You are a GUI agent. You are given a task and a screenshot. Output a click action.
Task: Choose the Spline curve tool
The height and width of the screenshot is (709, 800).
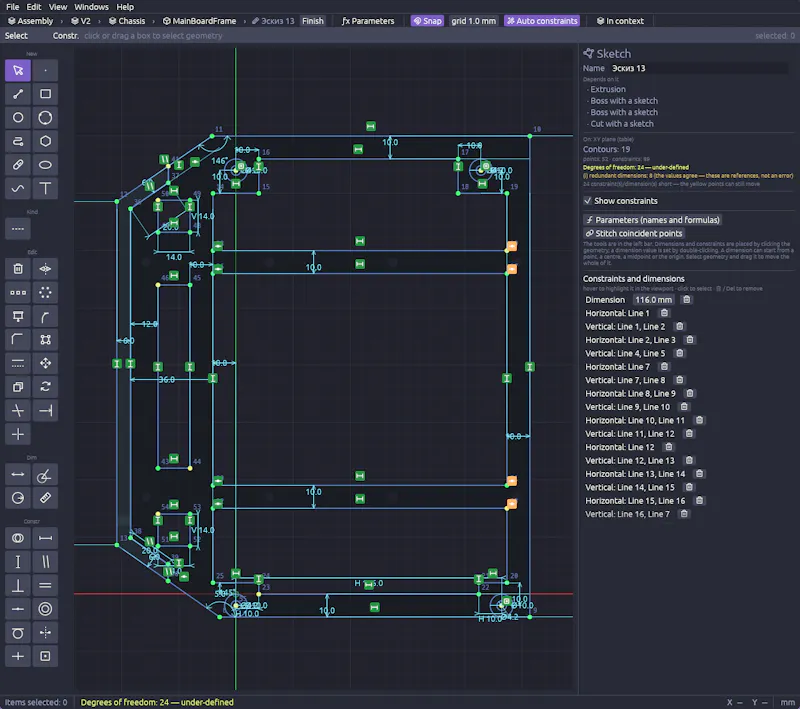[18, 189]
